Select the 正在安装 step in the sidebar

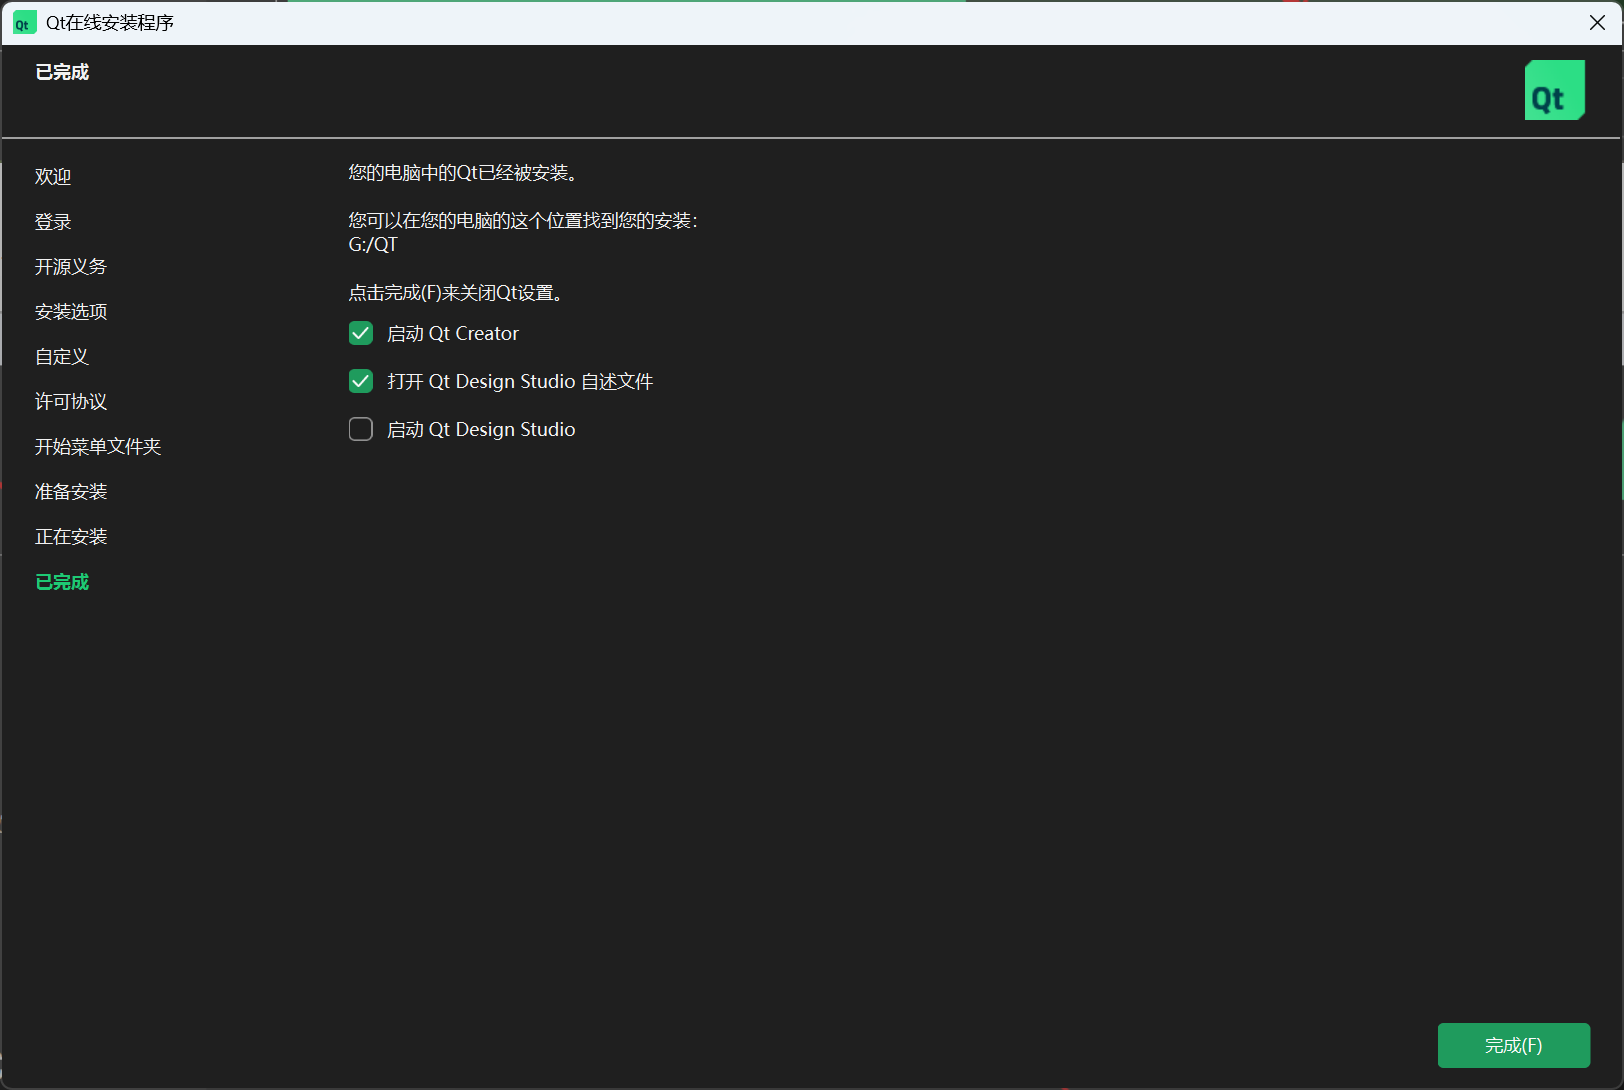point(71,537)
